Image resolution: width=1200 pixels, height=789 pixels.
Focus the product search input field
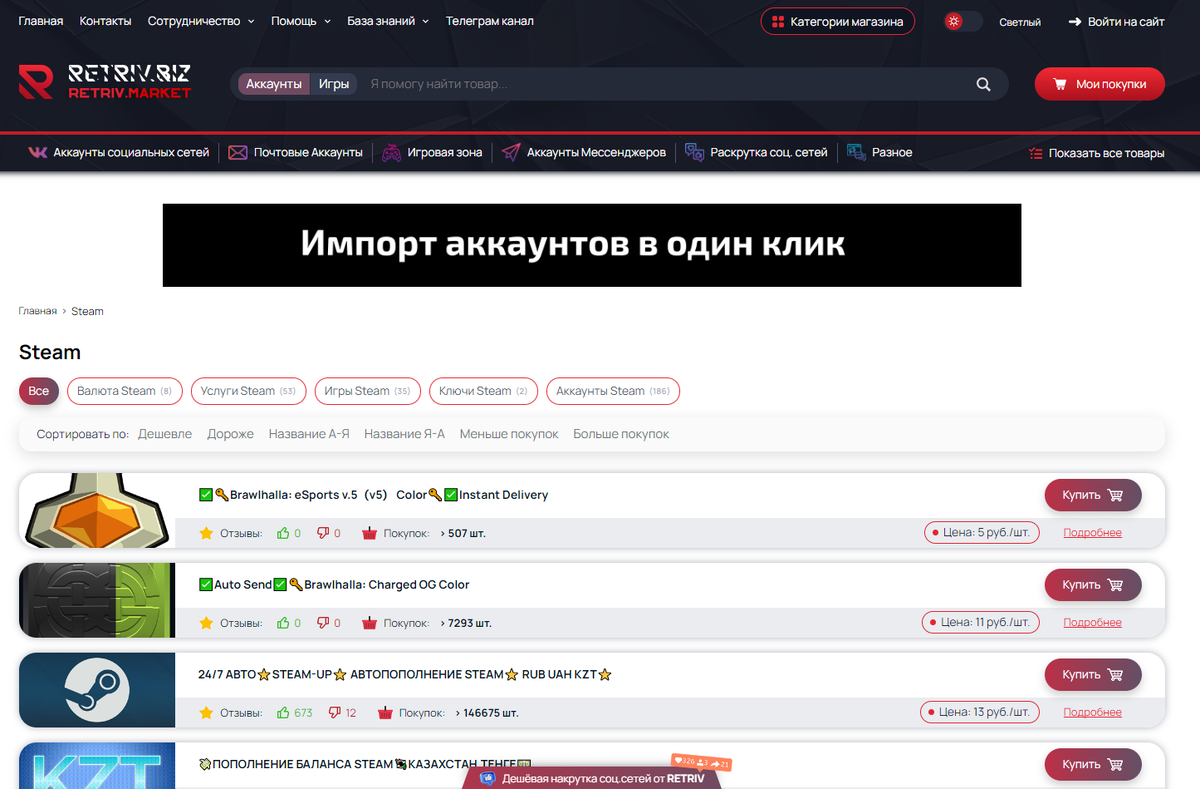[663, 85]
